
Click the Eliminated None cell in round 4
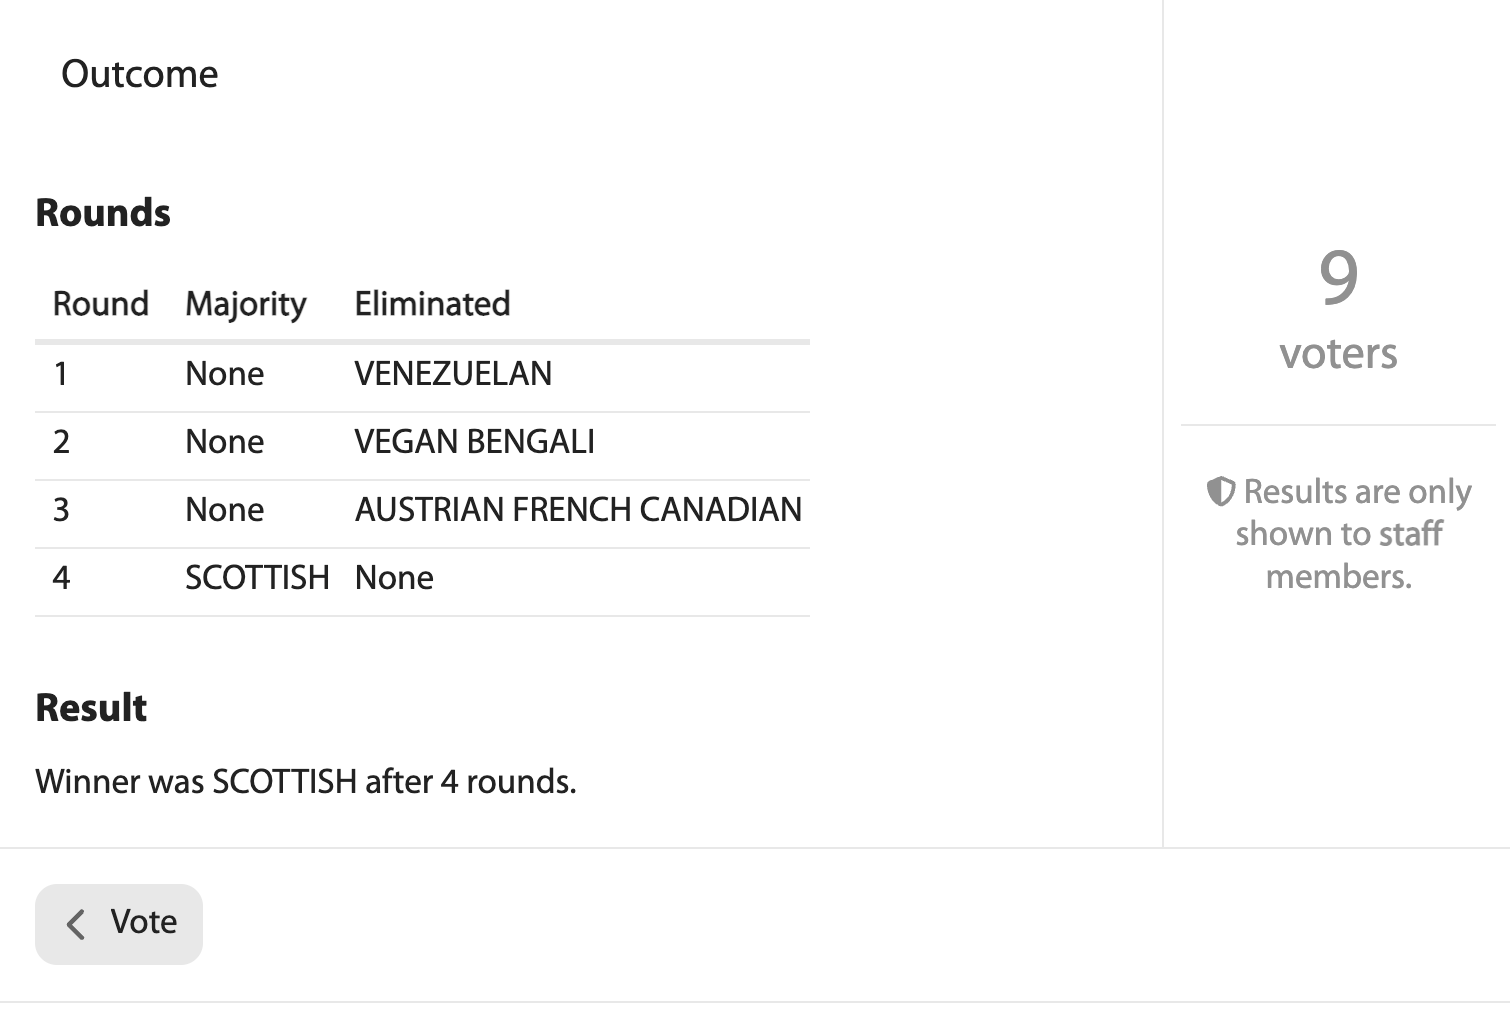tap(394, 578)
